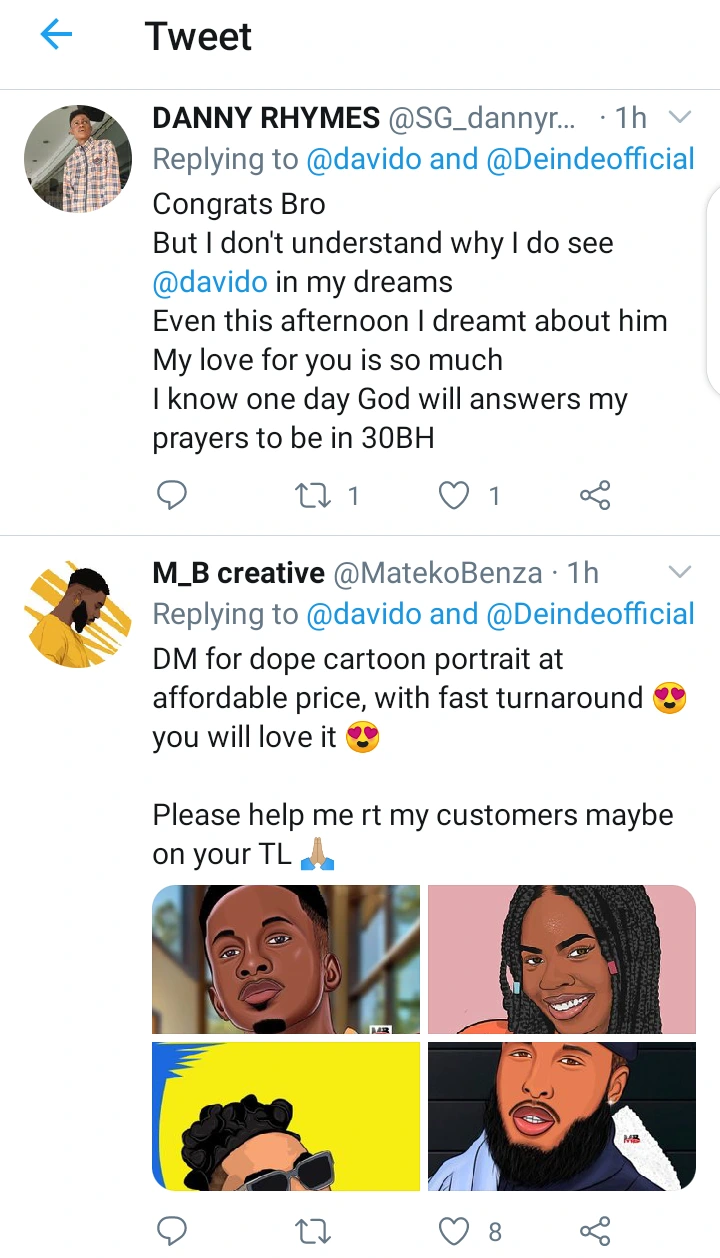Open the braided-hair woman cartoon image

tap(561, 959)
